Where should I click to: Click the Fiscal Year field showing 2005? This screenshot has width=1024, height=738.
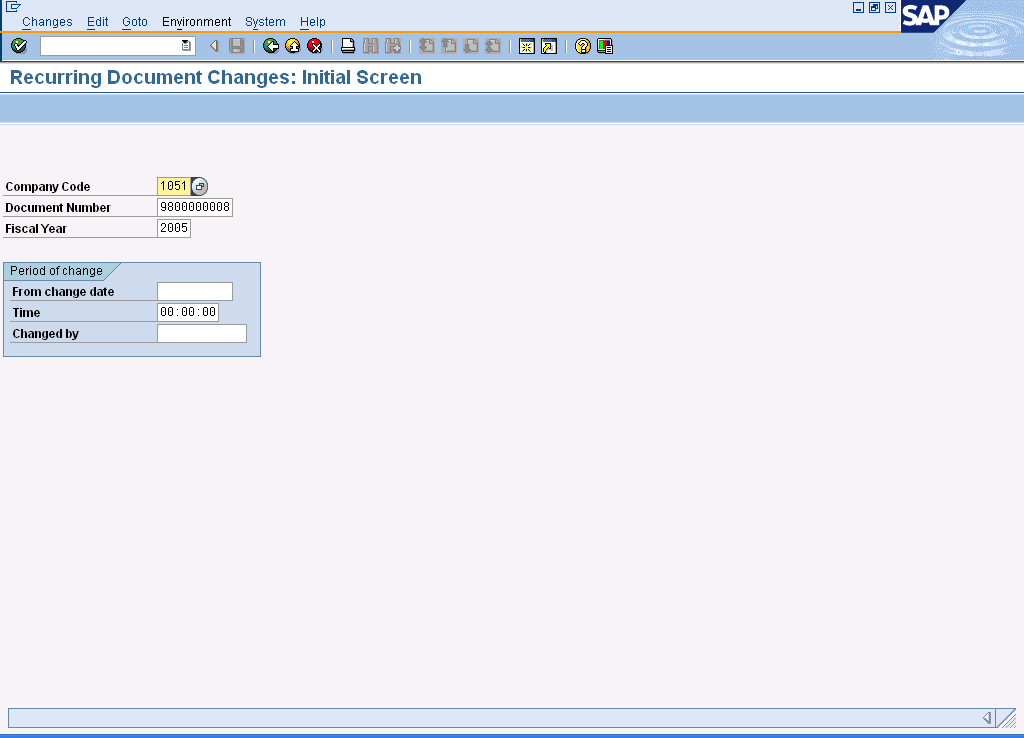[x=174, y=228]
